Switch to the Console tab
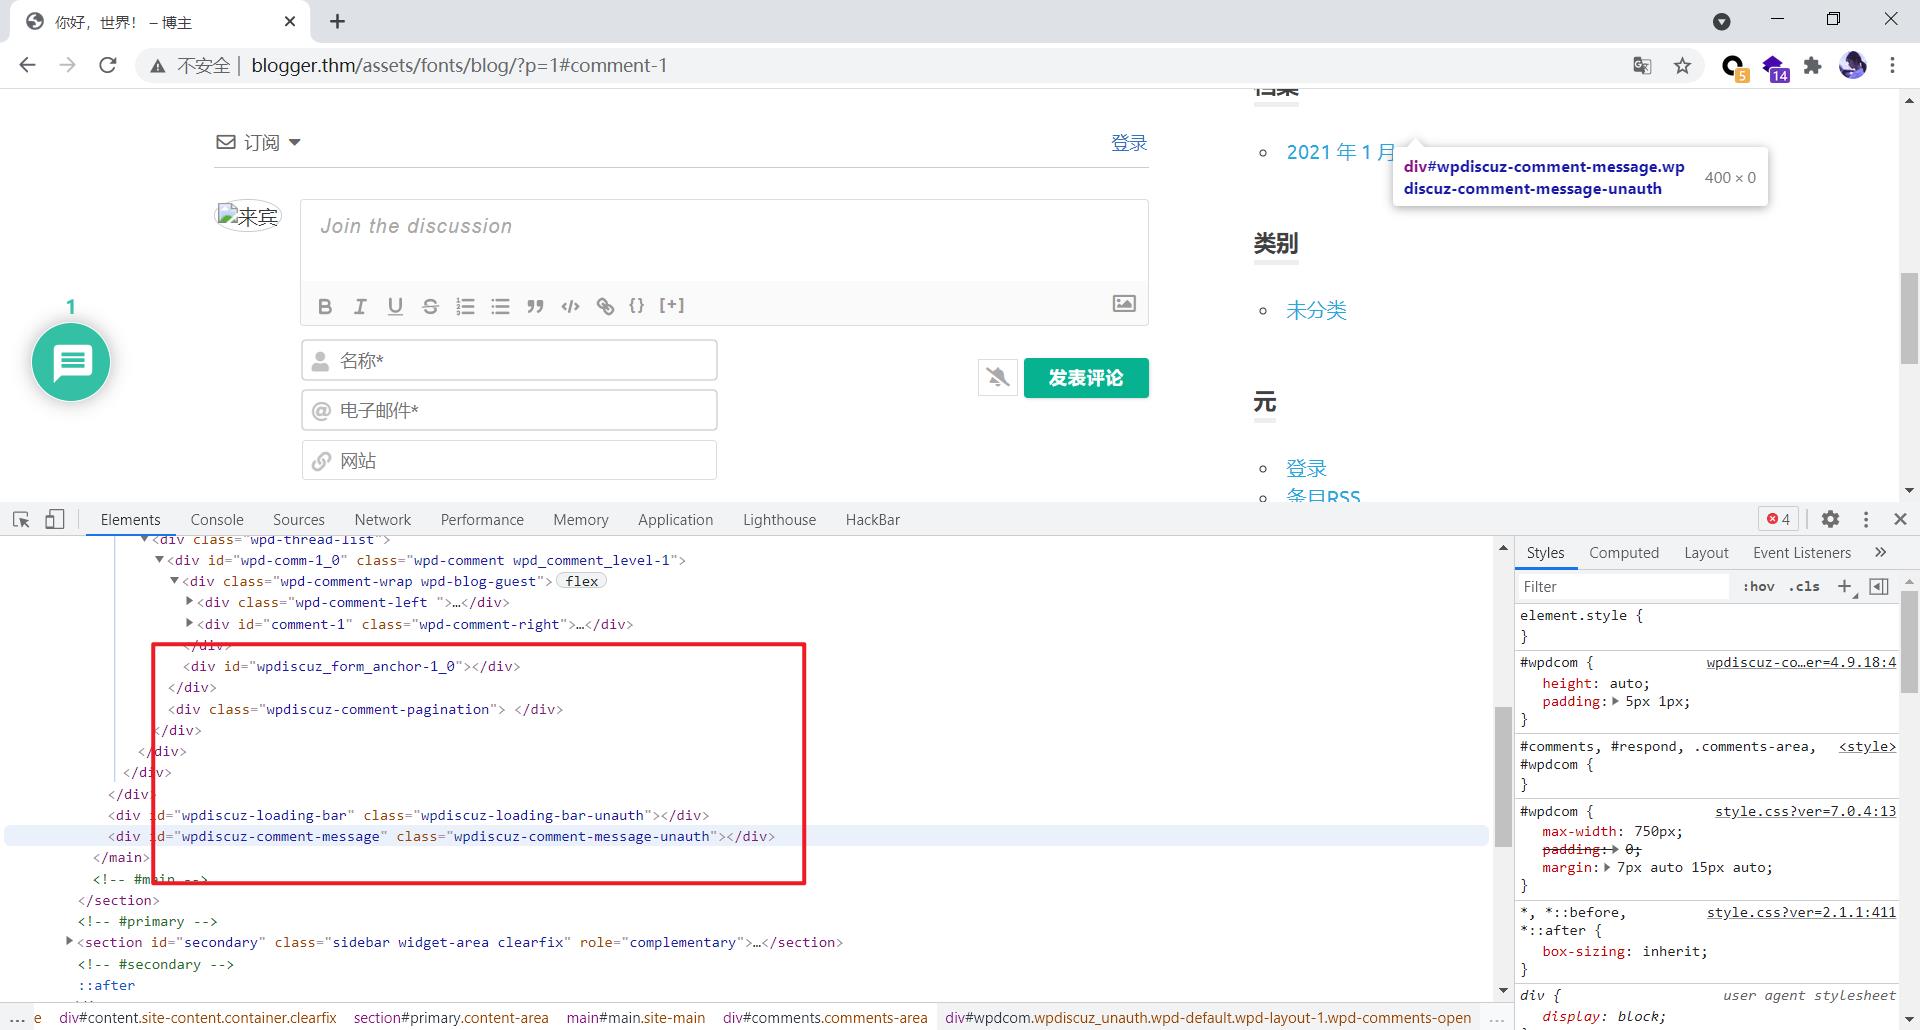Viewport: 1920px width, 1030px height. pyautogui.click(x=217, y=520)
